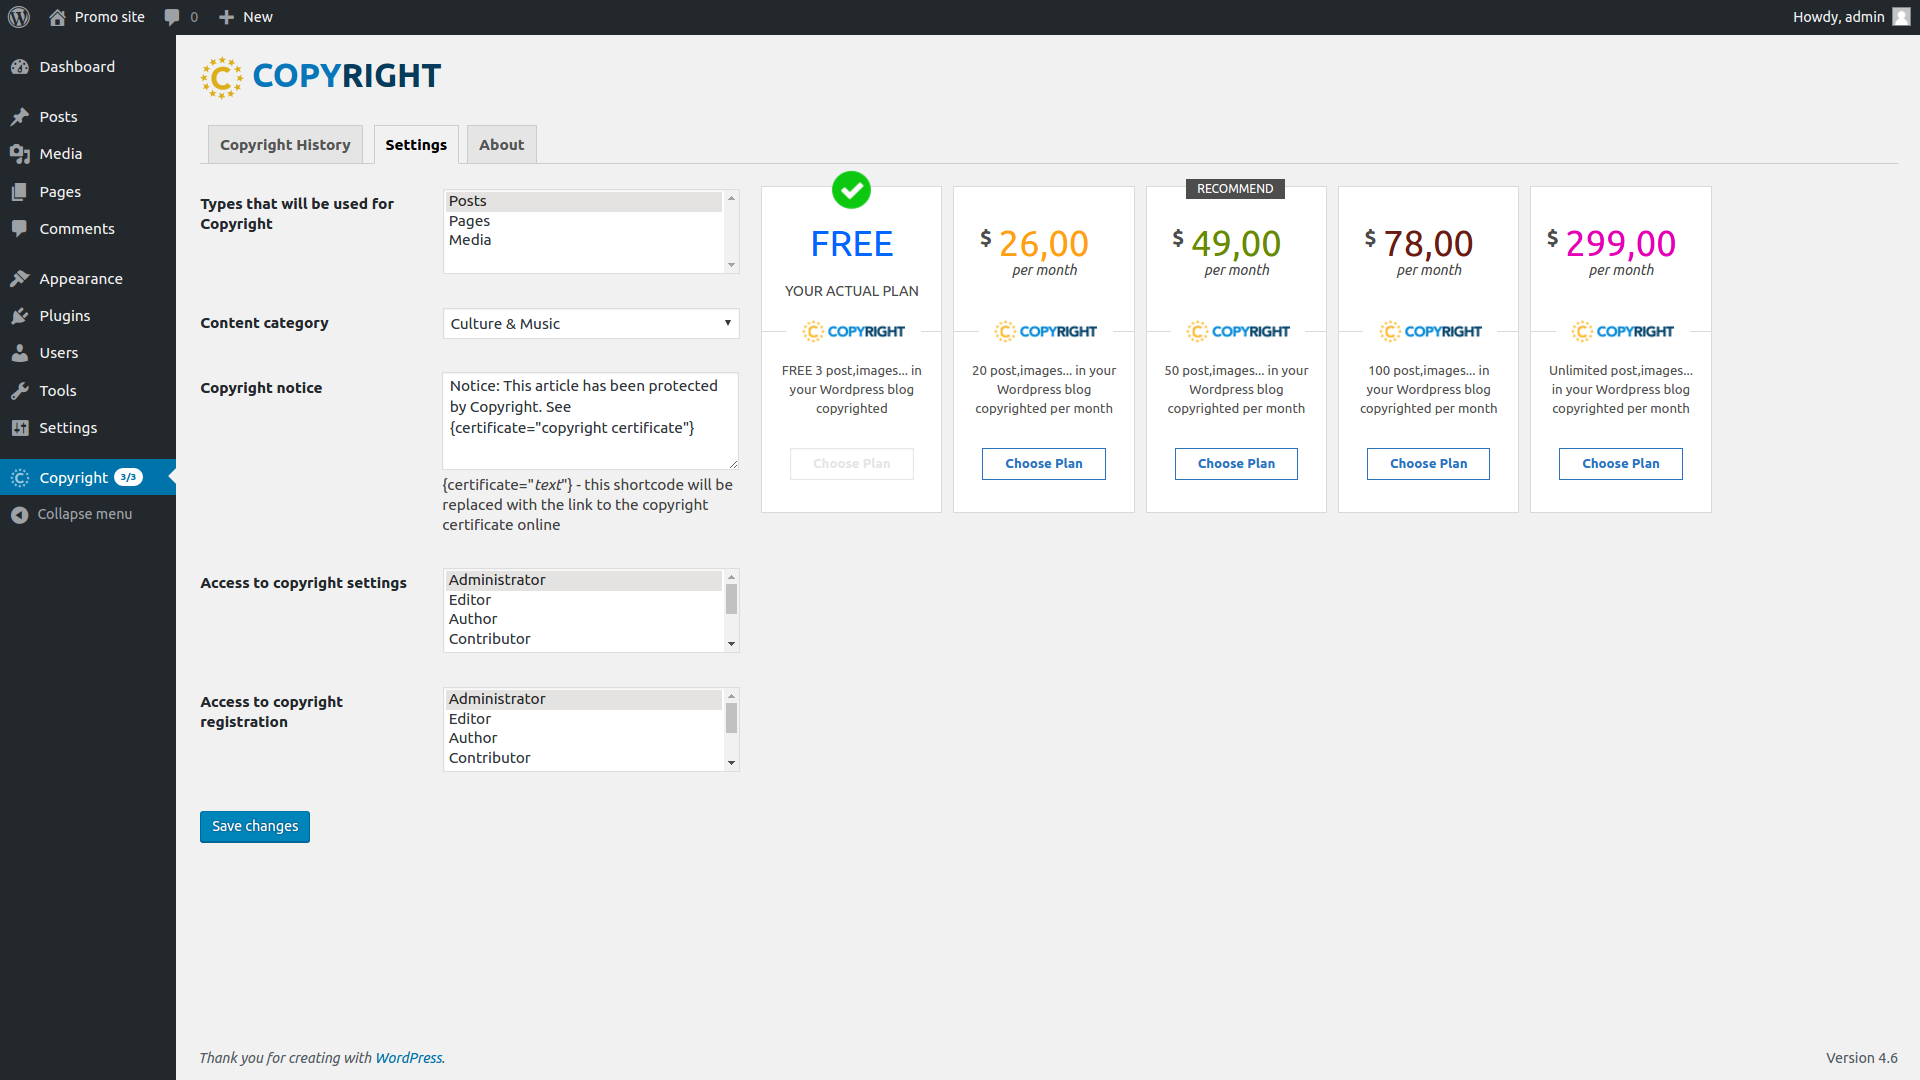Click the Copyright logo in $49,00 card
The image size is (1920, 1080).
click(x=1236, y=331)
